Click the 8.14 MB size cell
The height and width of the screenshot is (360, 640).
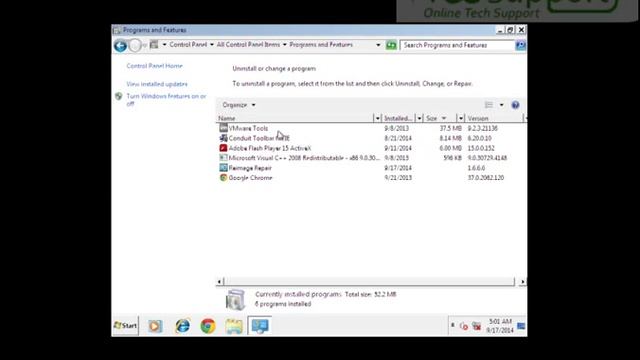[x=451, y=138]
